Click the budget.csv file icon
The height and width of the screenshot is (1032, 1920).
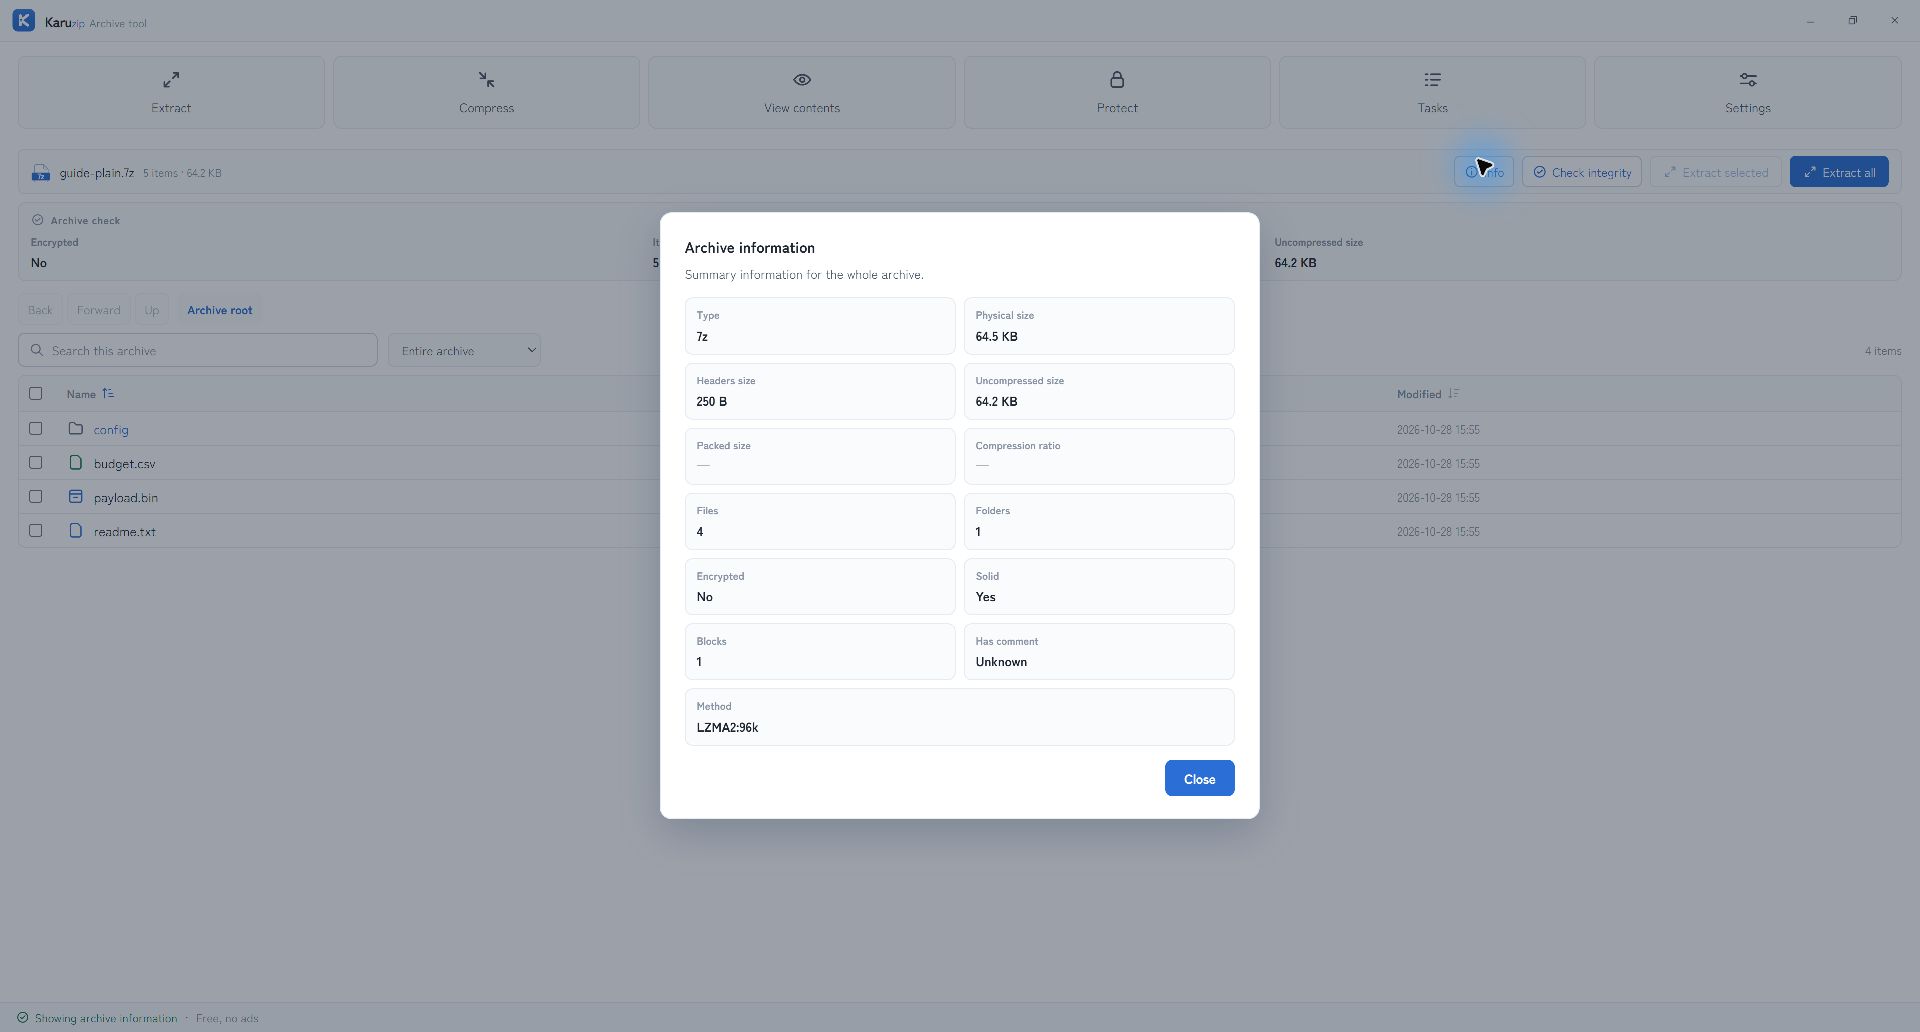(76, 463)
